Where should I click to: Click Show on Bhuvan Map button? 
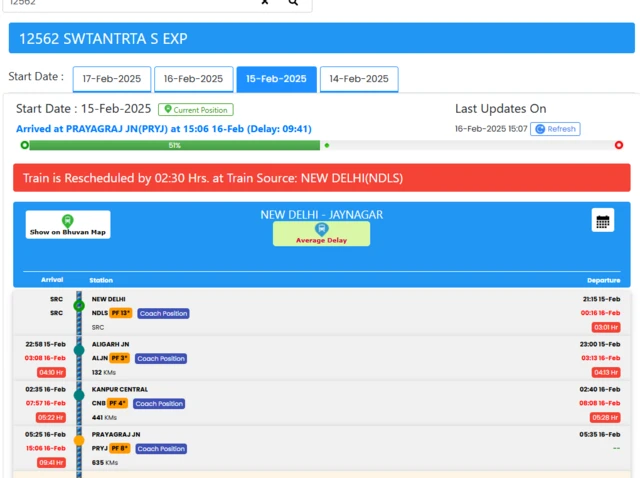click(68, 225)
